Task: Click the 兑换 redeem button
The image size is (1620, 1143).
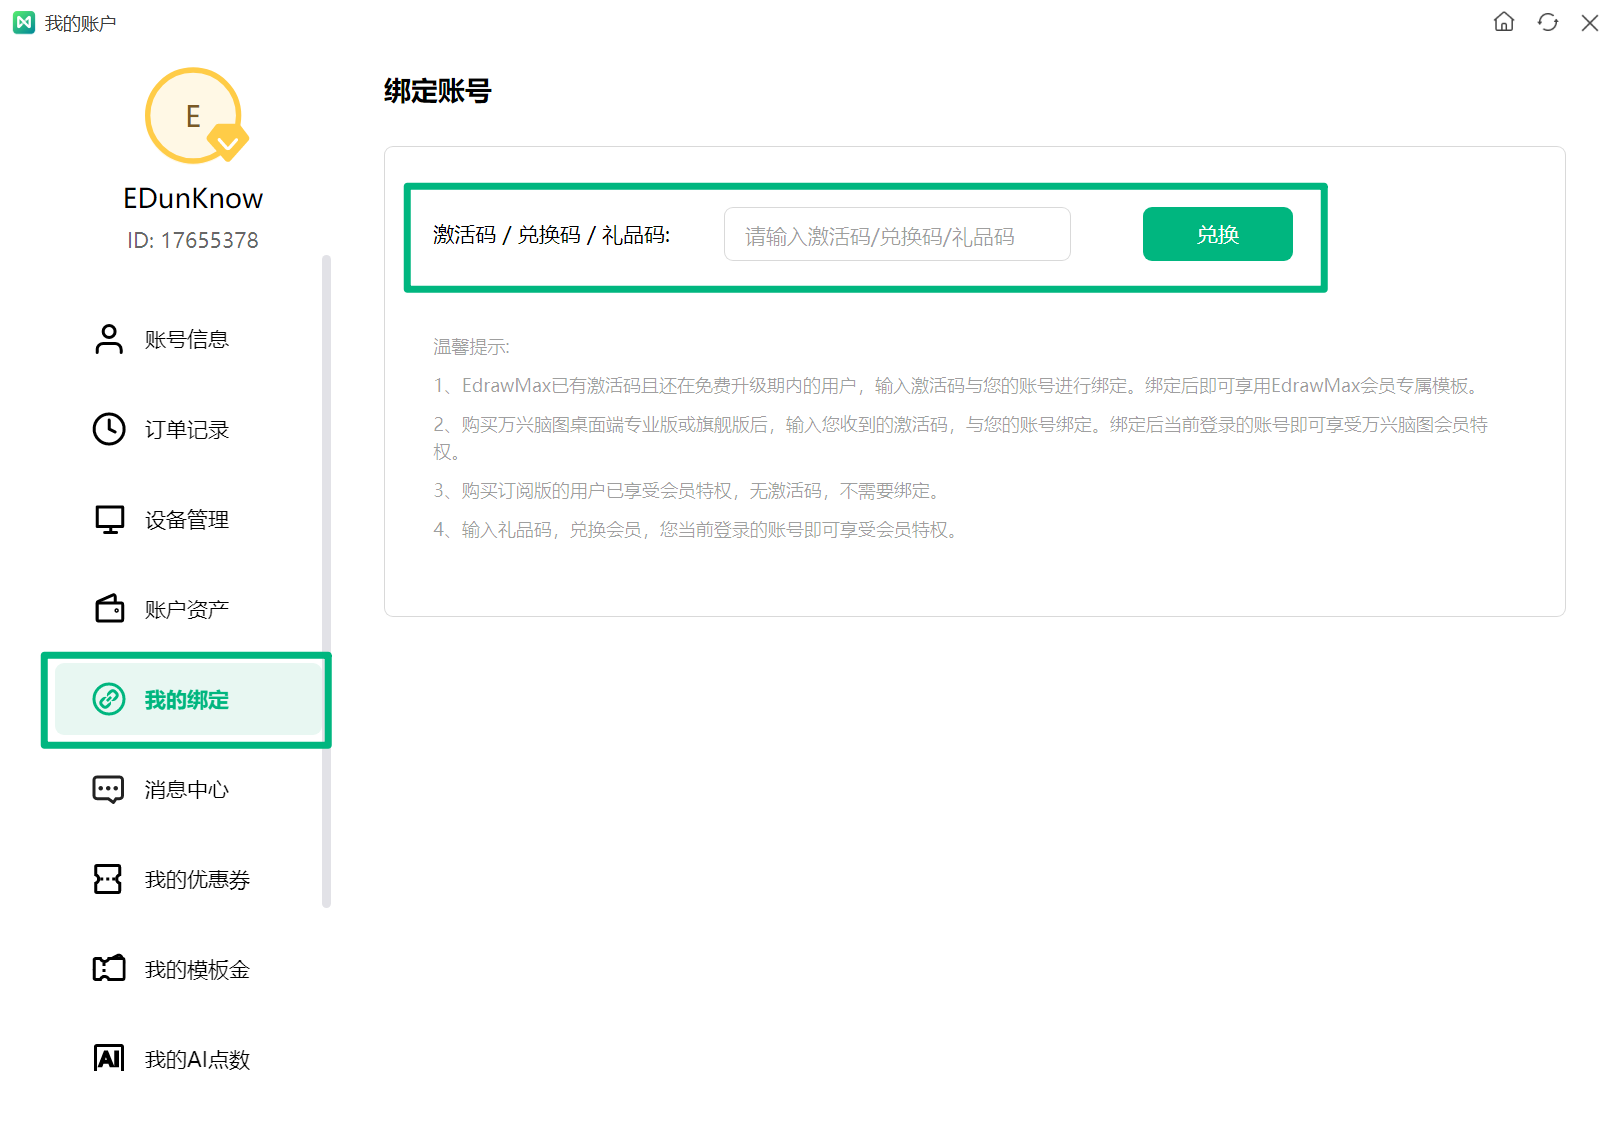Action: tap(1217, 234)
